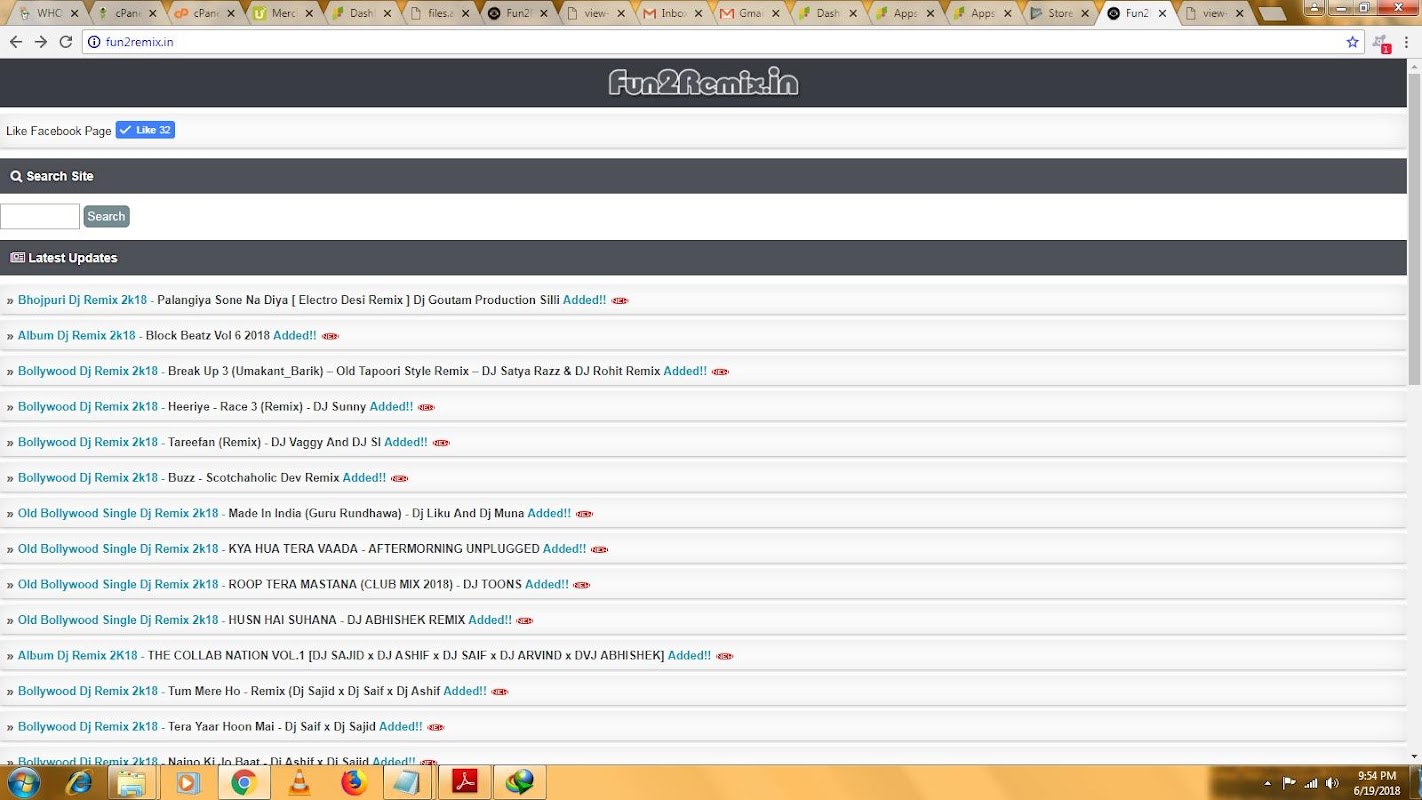Open the Chrome three-dot menu
The width and height of the screenshot is (1422, 800).
tap(1408, 42)
